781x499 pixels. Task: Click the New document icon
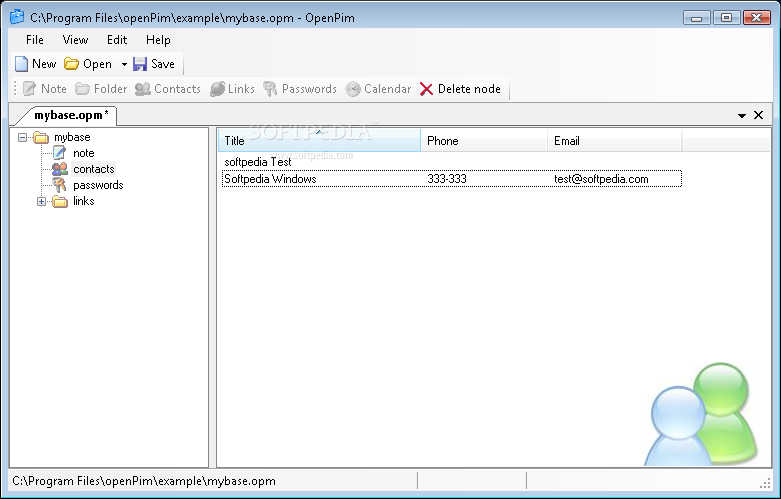coord(21,64)
